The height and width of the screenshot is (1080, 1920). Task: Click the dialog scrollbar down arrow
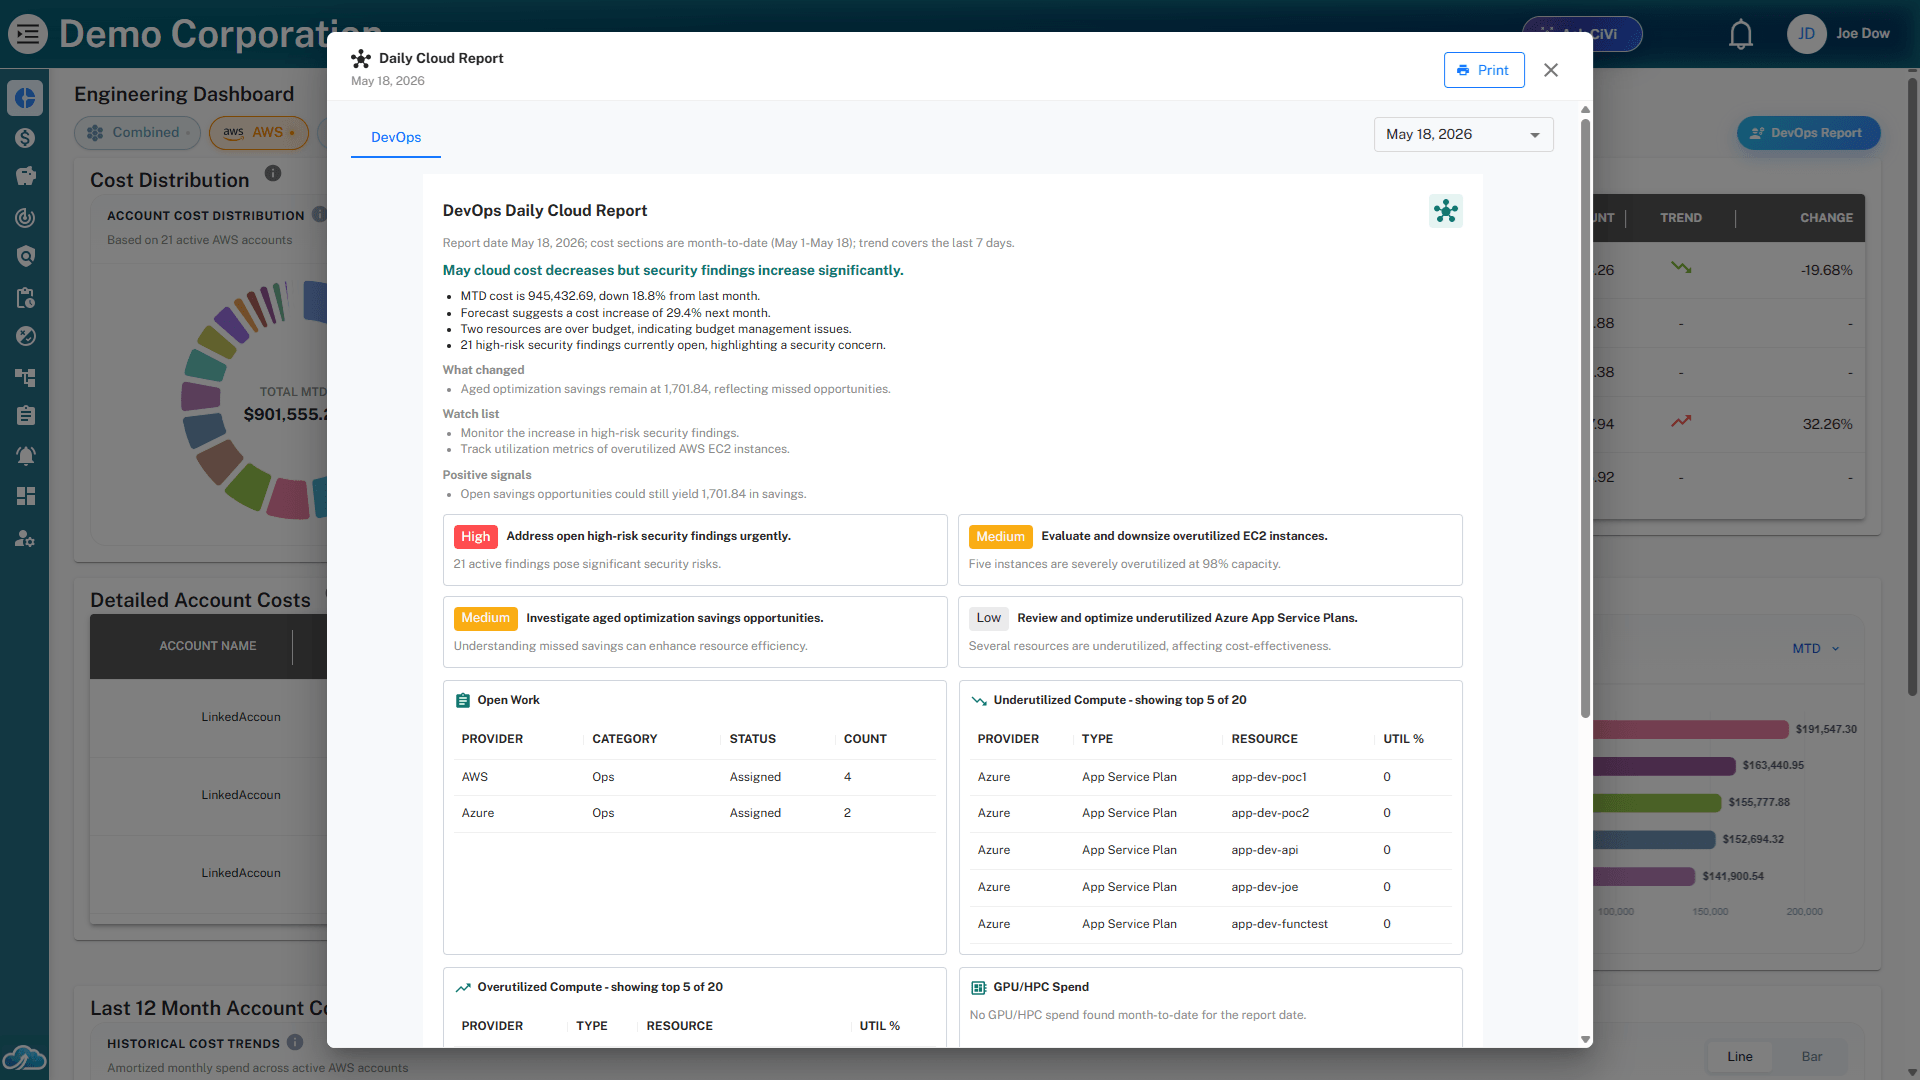click(x=1585, y=1040)
